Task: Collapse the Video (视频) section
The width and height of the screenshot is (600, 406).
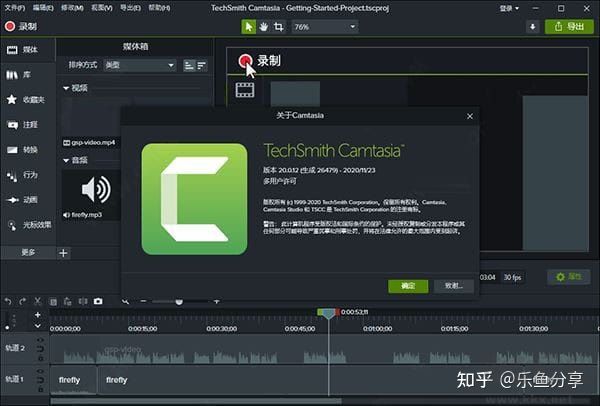Action: [x=66, y=88]
